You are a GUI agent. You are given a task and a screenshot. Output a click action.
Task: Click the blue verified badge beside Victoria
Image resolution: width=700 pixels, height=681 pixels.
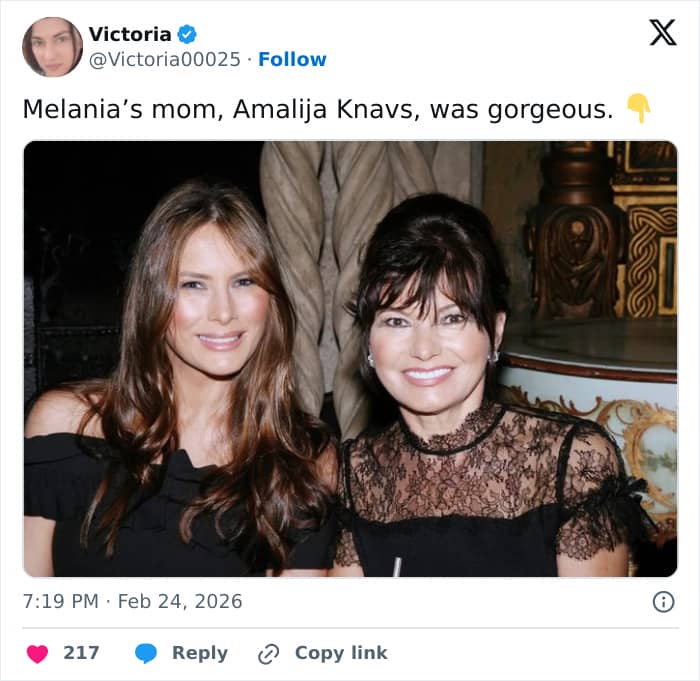187,34
